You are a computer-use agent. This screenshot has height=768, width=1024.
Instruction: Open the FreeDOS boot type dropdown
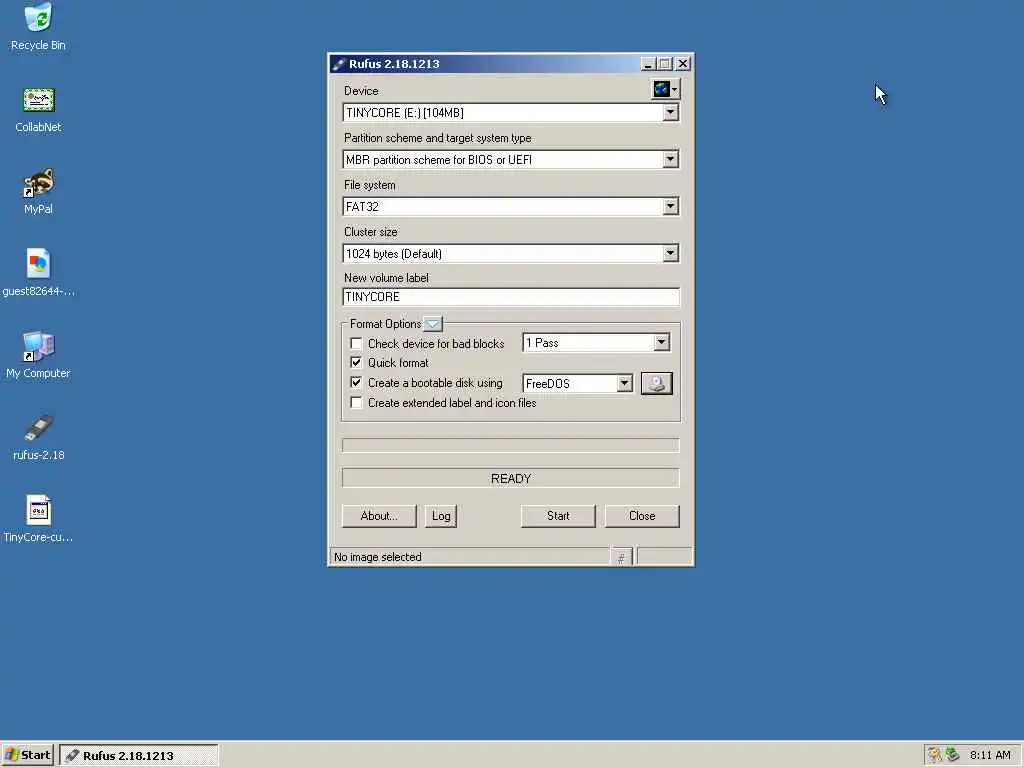578,383
